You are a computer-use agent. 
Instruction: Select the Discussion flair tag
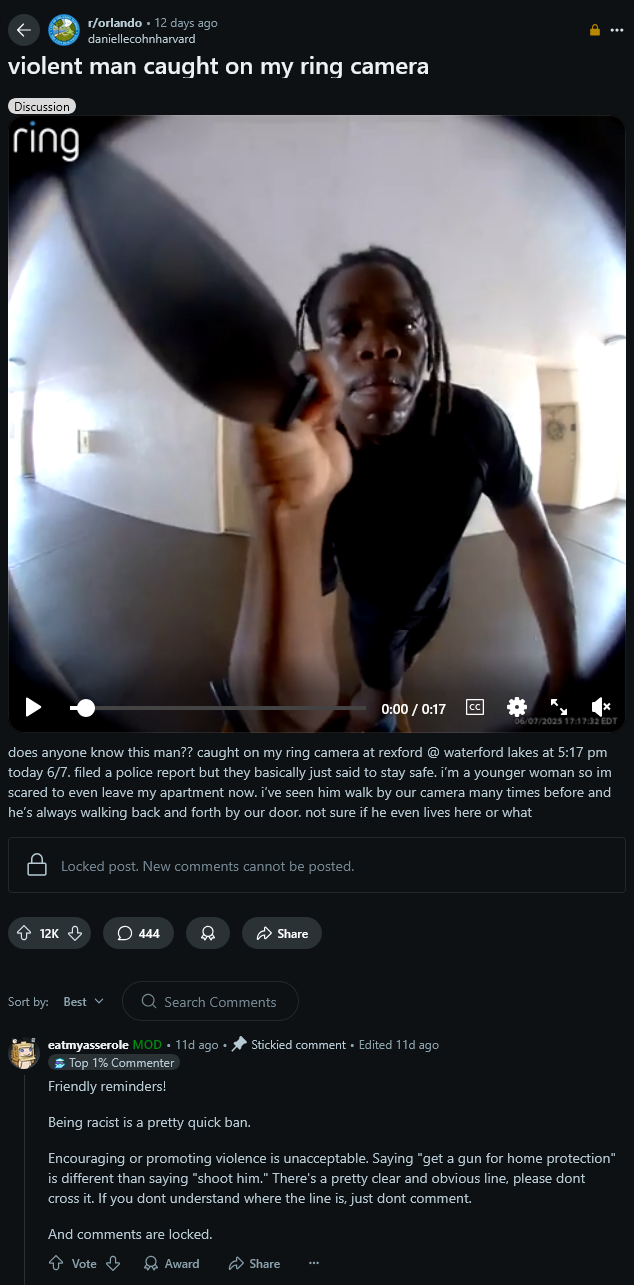point(42,106)
